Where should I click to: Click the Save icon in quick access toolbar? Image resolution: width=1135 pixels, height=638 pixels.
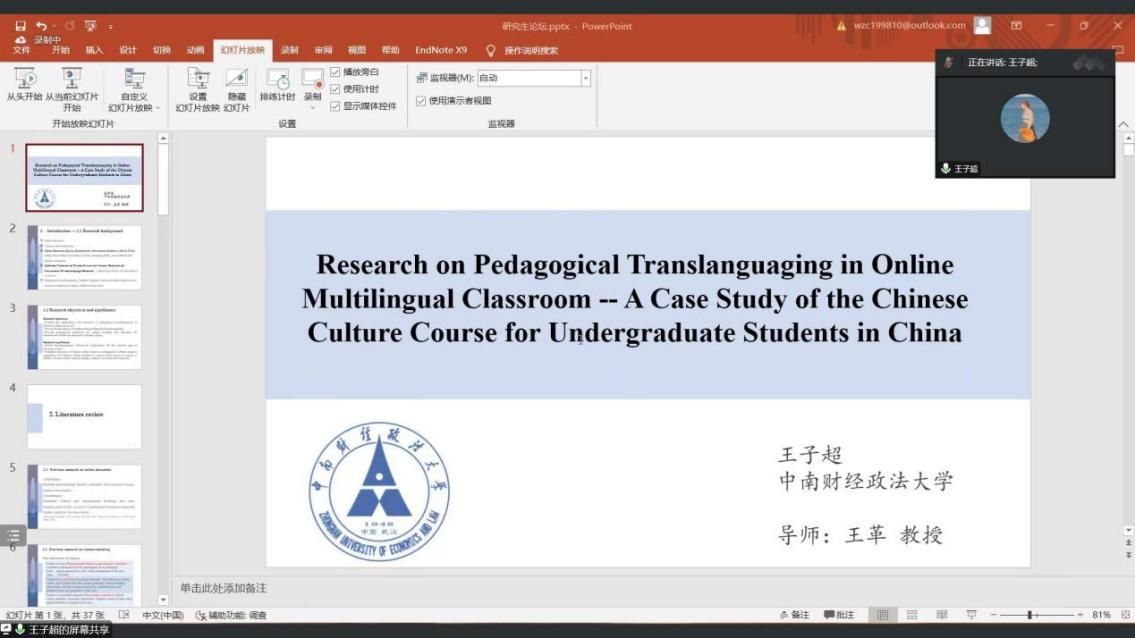click(x=20, y=26)
